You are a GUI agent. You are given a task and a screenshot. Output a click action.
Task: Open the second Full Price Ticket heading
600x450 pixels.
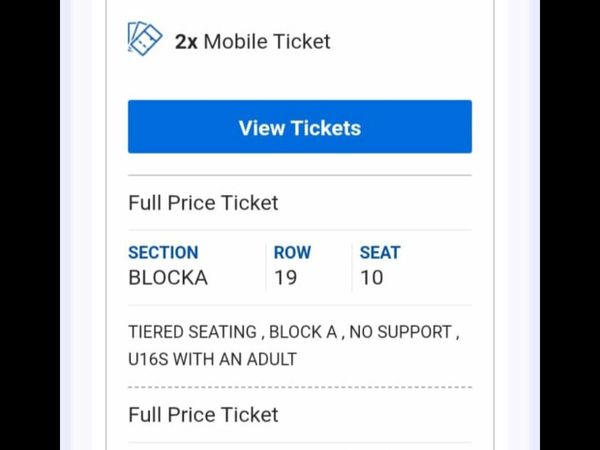(x=203, y=415)
